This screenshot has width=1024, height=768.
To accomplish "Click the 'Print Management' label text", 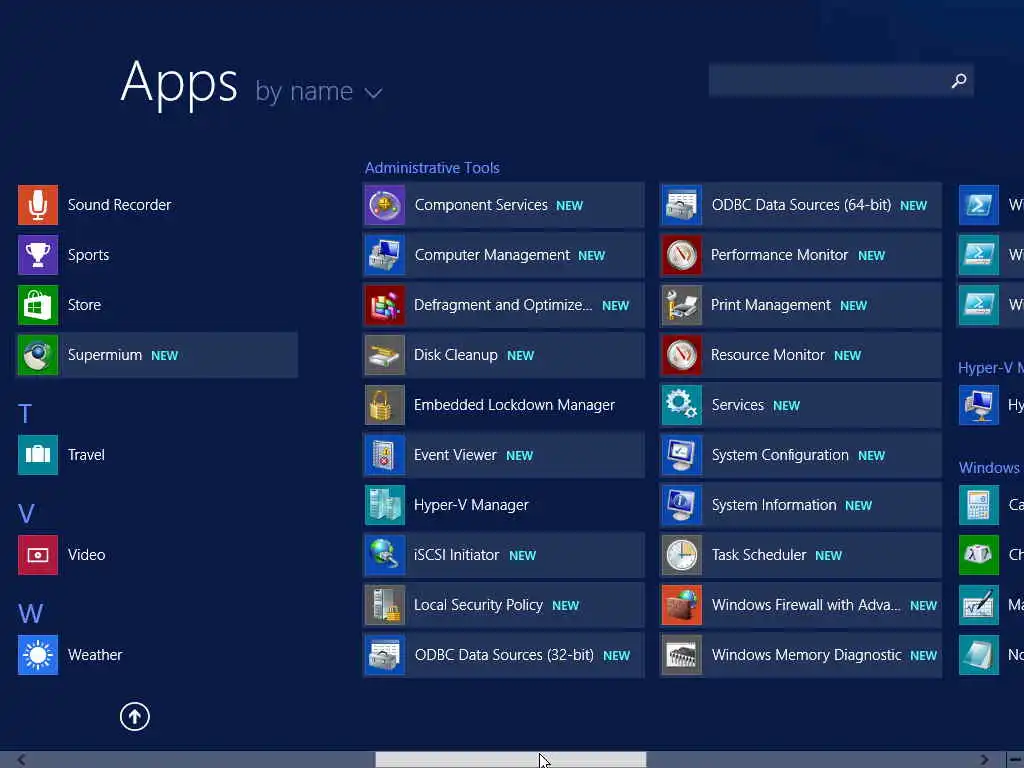I will coord(771,305).
